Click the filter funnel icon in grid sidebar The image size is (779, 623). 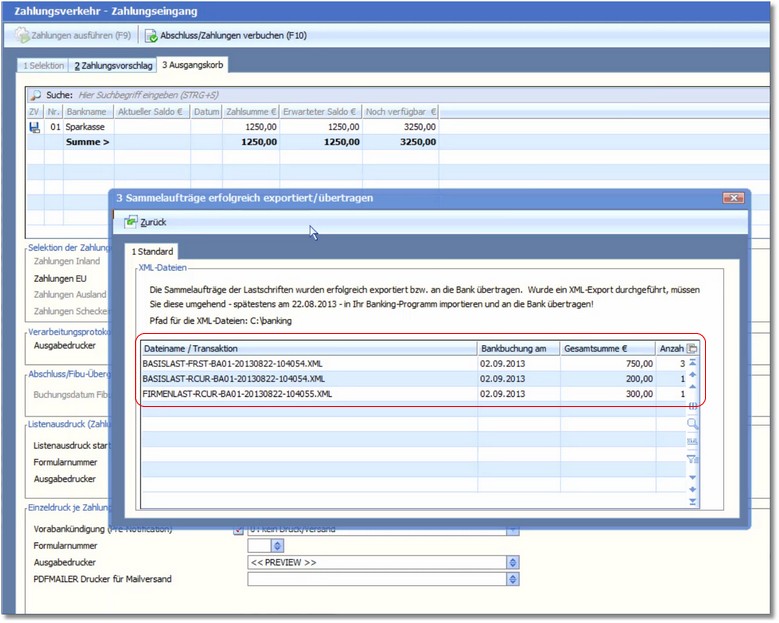click(693, 459)
